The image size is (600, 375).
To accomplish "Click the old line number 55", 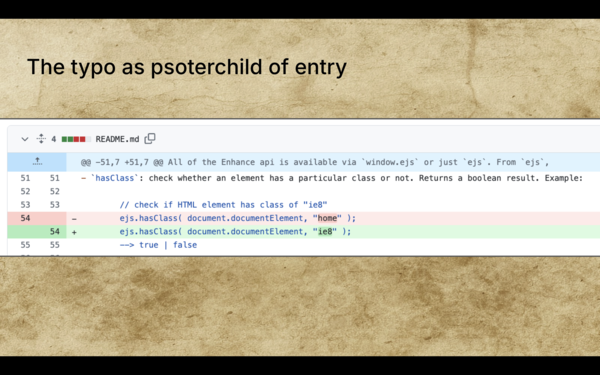I will (25, 245).
